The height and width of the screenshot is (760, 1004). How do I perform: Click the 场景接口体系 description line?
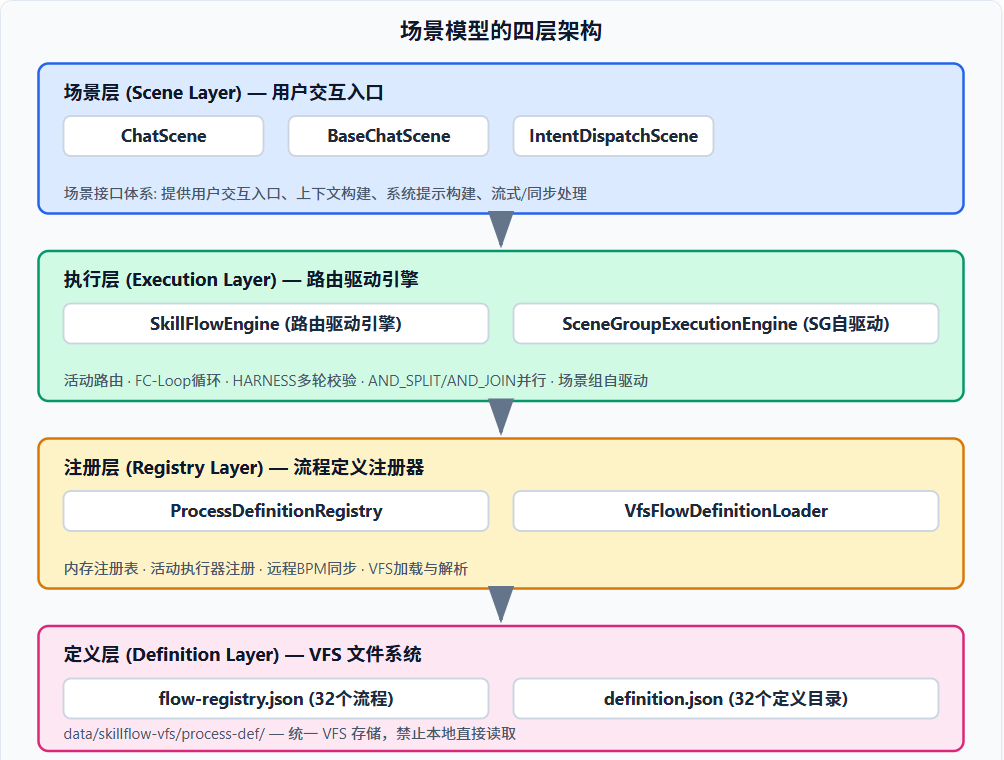325,193
